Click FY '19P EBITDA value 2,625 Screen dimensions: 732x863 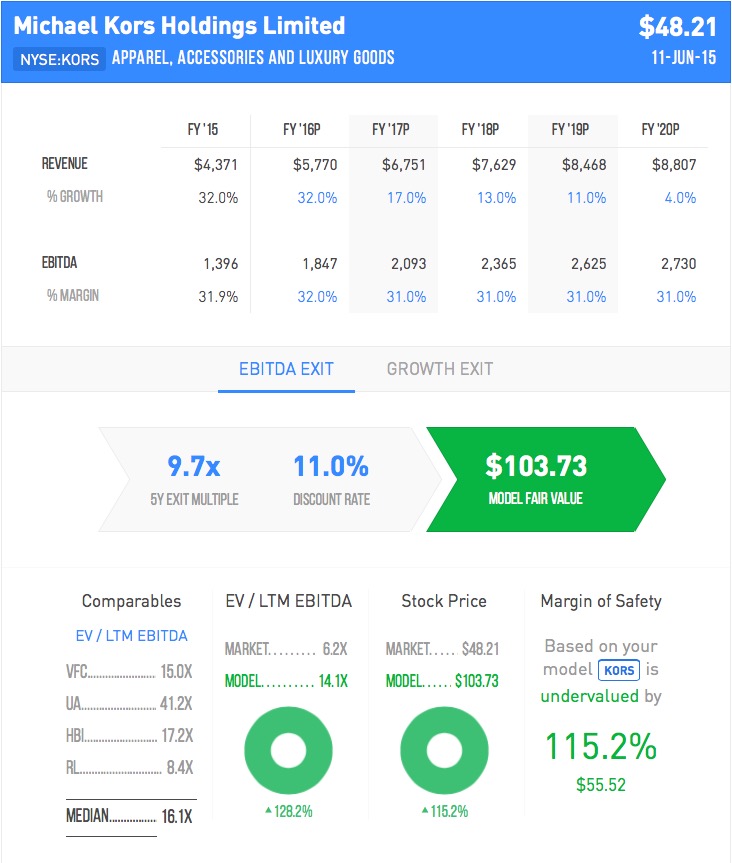[589, 264]
